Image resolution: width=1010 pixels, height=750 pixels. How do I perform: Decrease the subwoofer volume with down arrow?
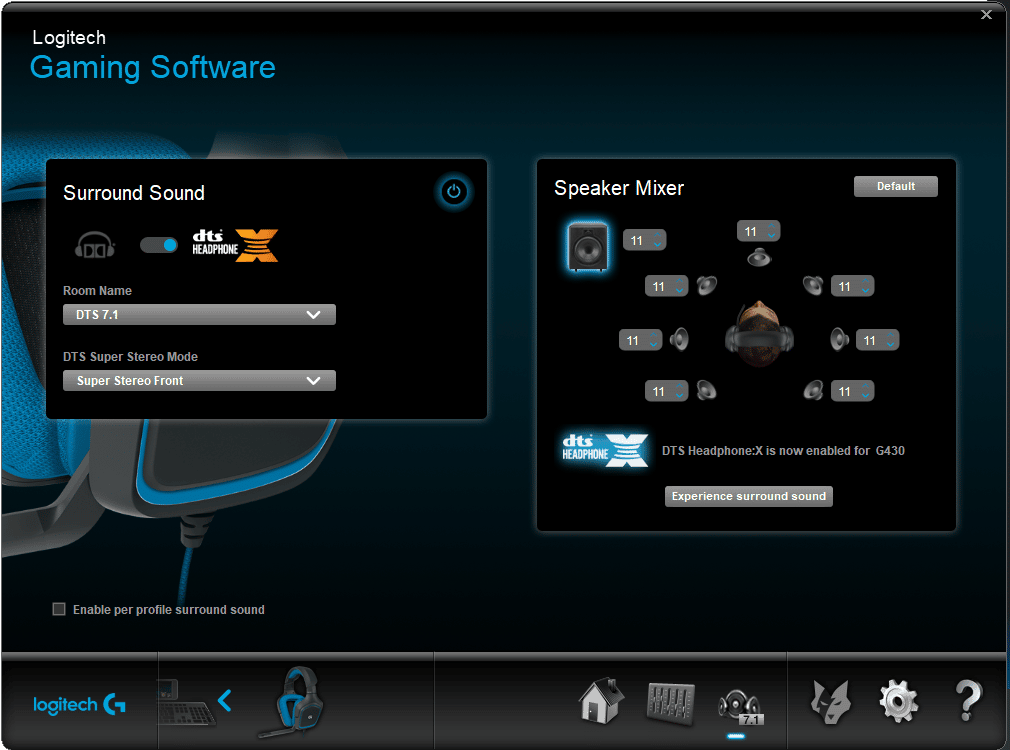[658, 245]
